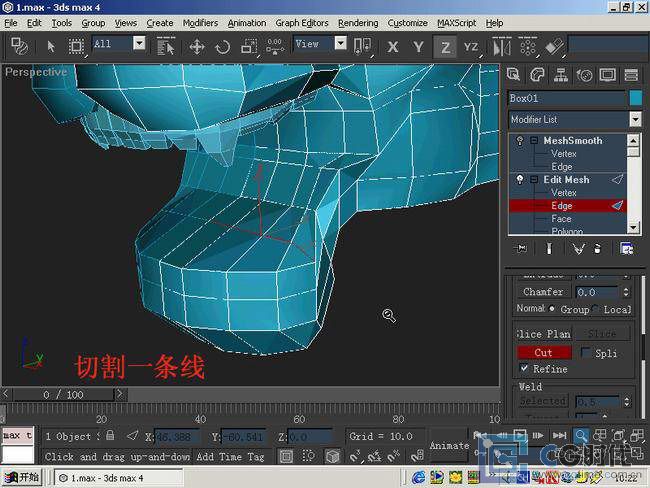Open the Modifier List dropdown
The height and width of the screenshot is (488, 650).
coord(635,119)
